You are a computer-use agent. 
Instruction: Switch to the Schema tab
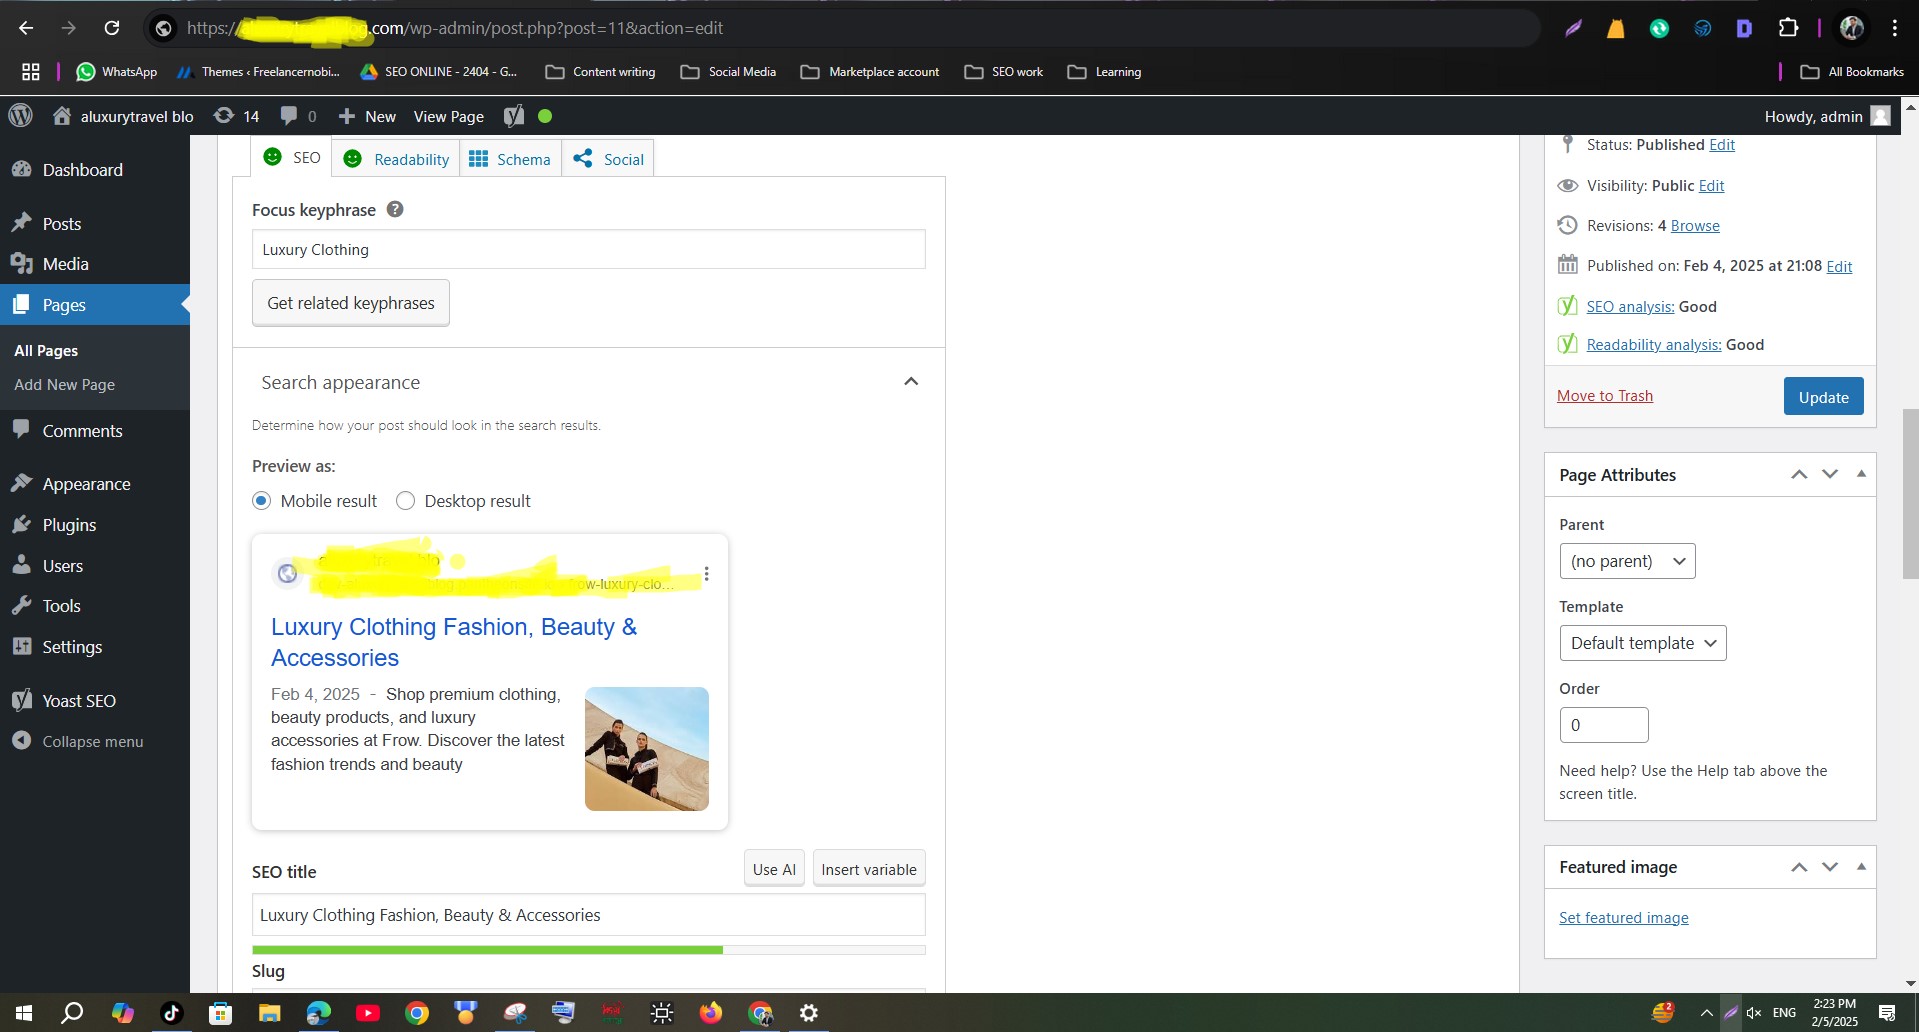[510, 159]
